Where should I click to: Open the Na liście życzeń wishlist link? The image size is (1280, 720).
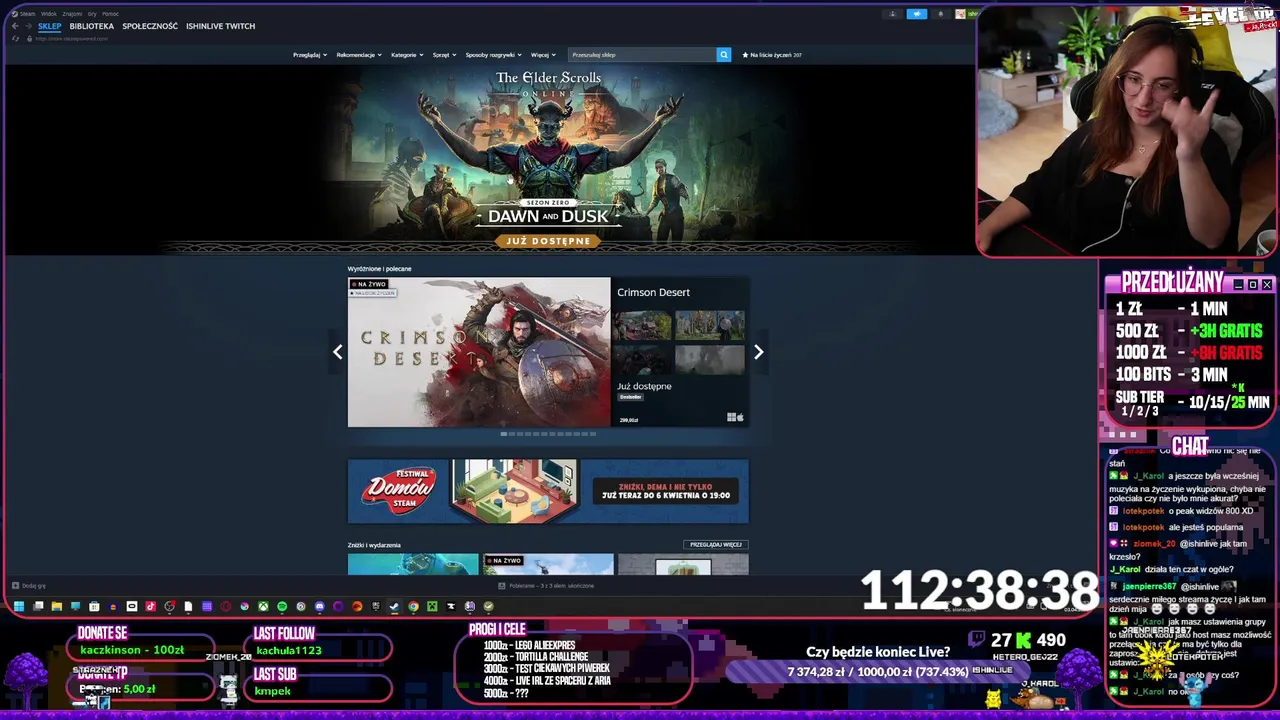[x=771, y=55]
